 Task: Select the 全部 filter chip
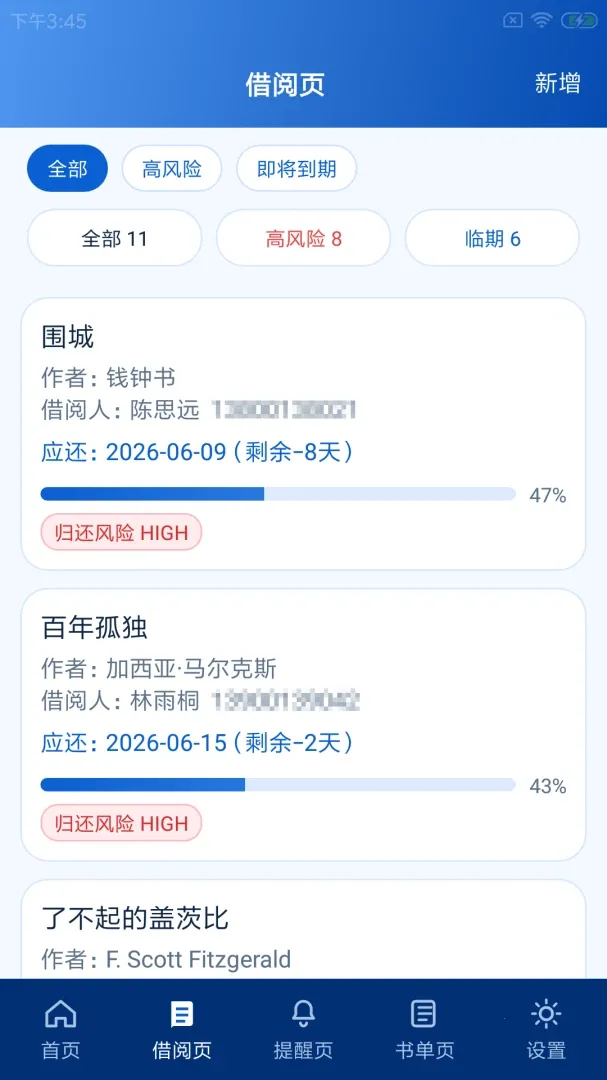pyautogui.click(x=68, y=169)
